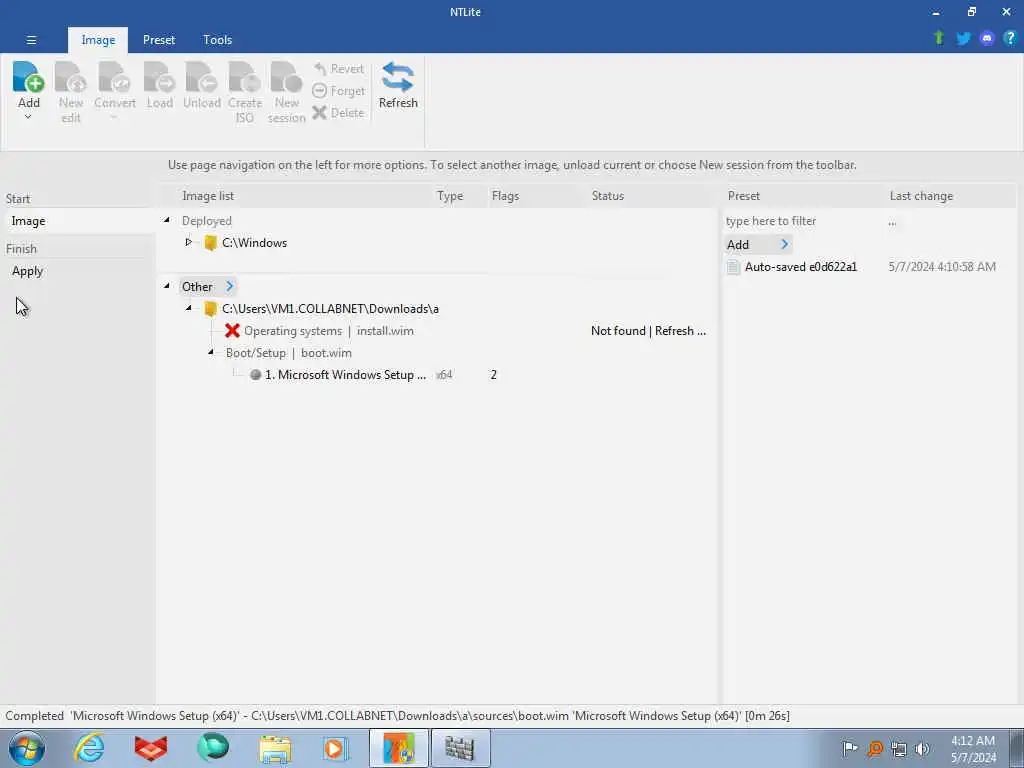Viewport: 1024px width, 768px height.
Task: Click the volume speaker tray icon
Action: pos(922,749)
